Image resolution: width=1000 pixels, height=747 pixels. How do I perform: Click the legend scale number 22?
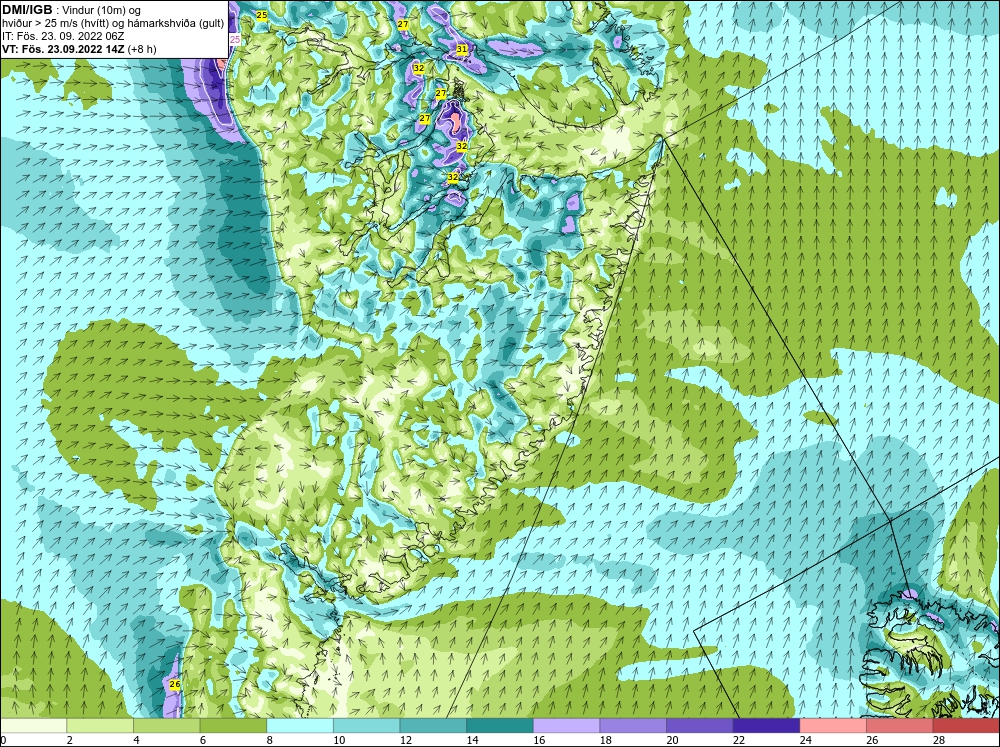click(739, 740)
